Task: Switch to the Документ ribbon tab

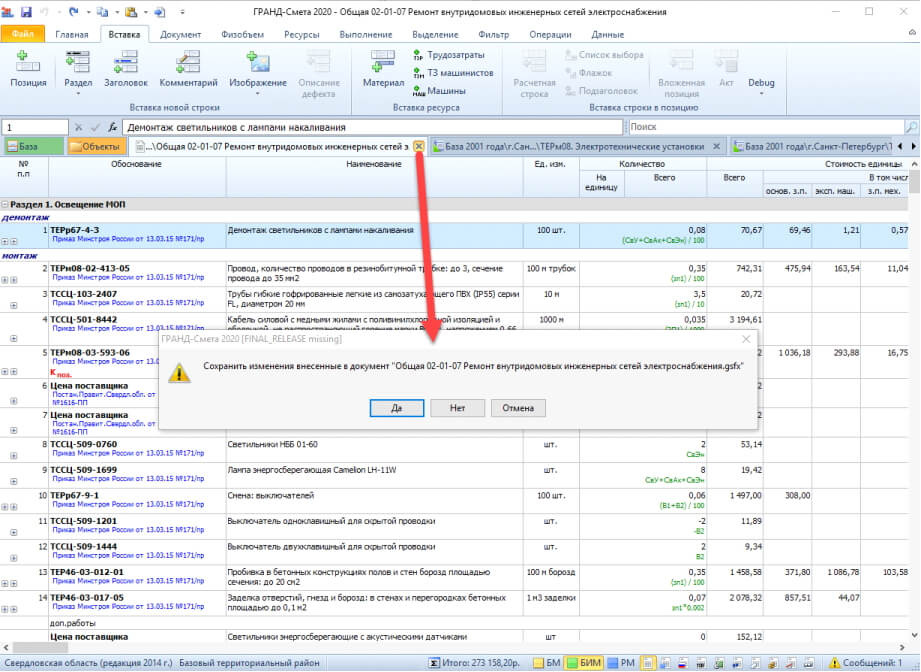Action: (x=180, y=35)
